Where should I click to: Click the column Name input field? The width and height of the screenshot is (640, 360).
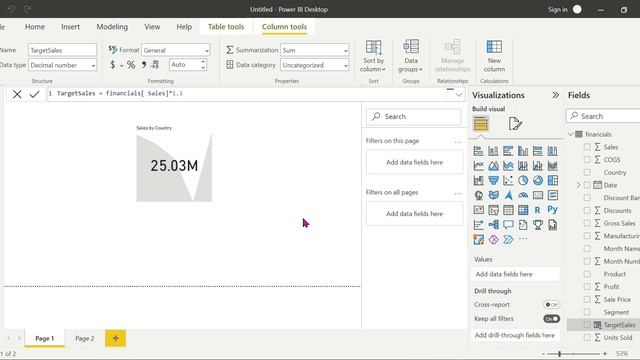click(62, 50)
